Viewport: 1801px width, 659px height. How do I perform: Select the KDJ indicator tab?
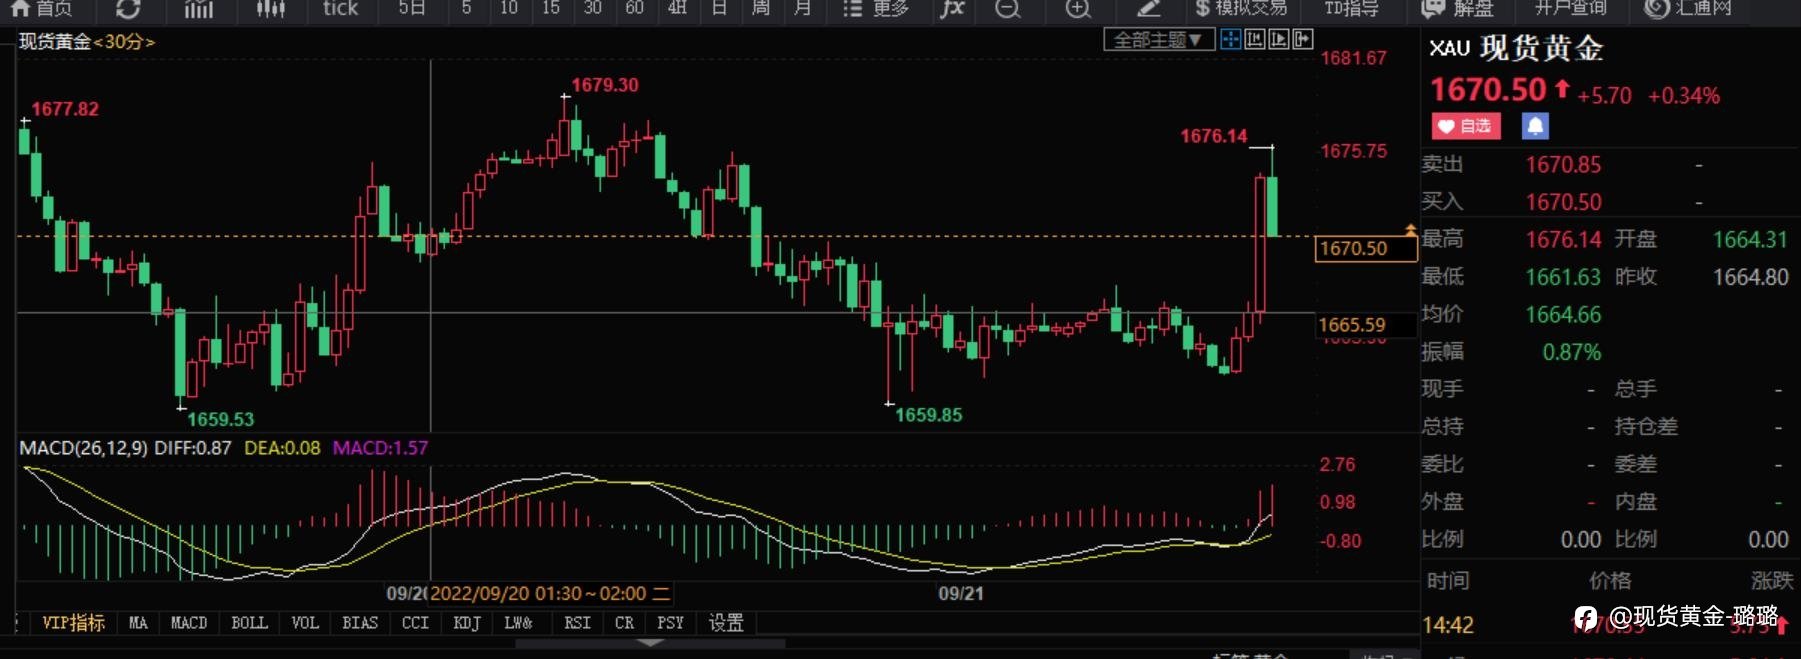pyautogui.click(x=467, y=623)
